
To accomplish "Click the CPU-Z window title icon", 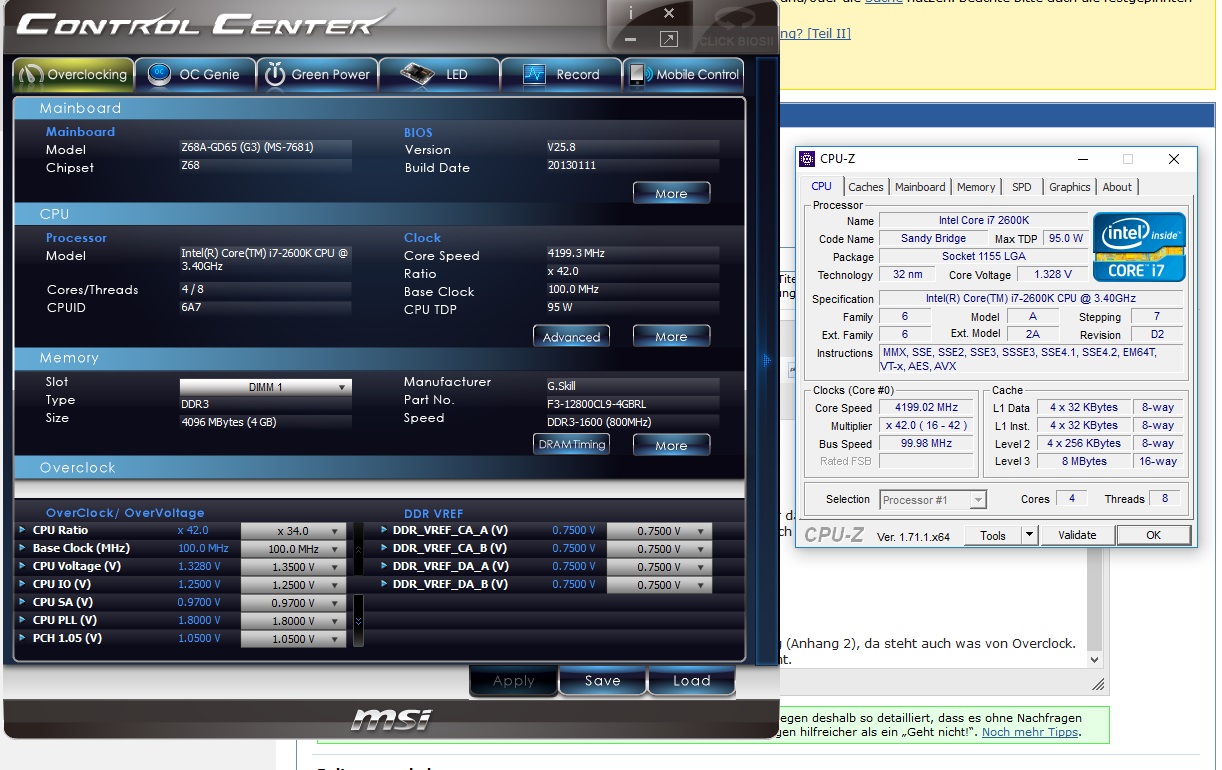I will 807,159.
